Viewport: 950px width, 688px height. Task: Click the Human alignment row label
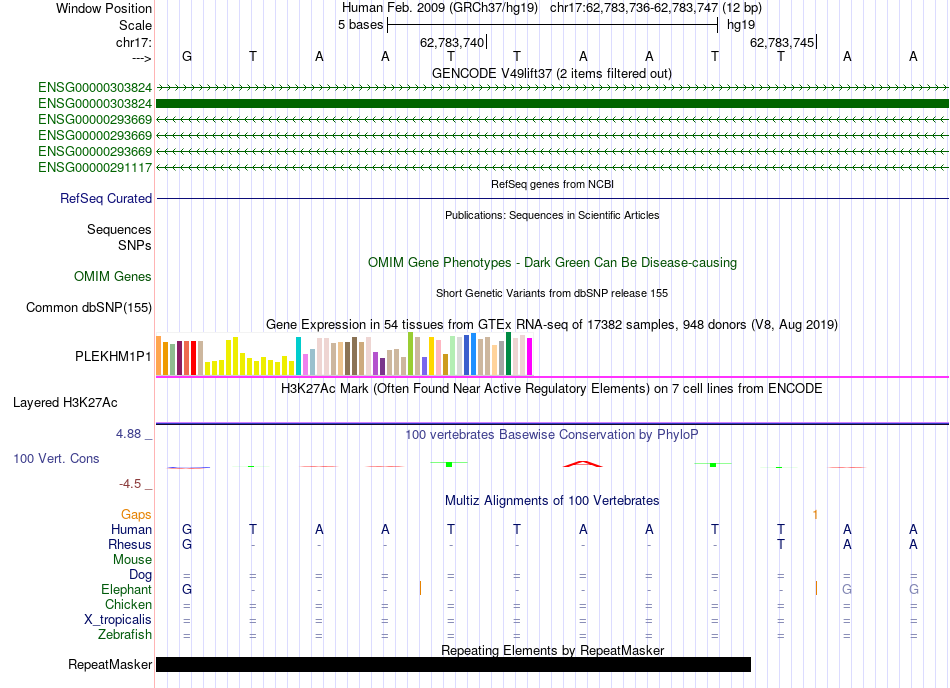(131, 530)
